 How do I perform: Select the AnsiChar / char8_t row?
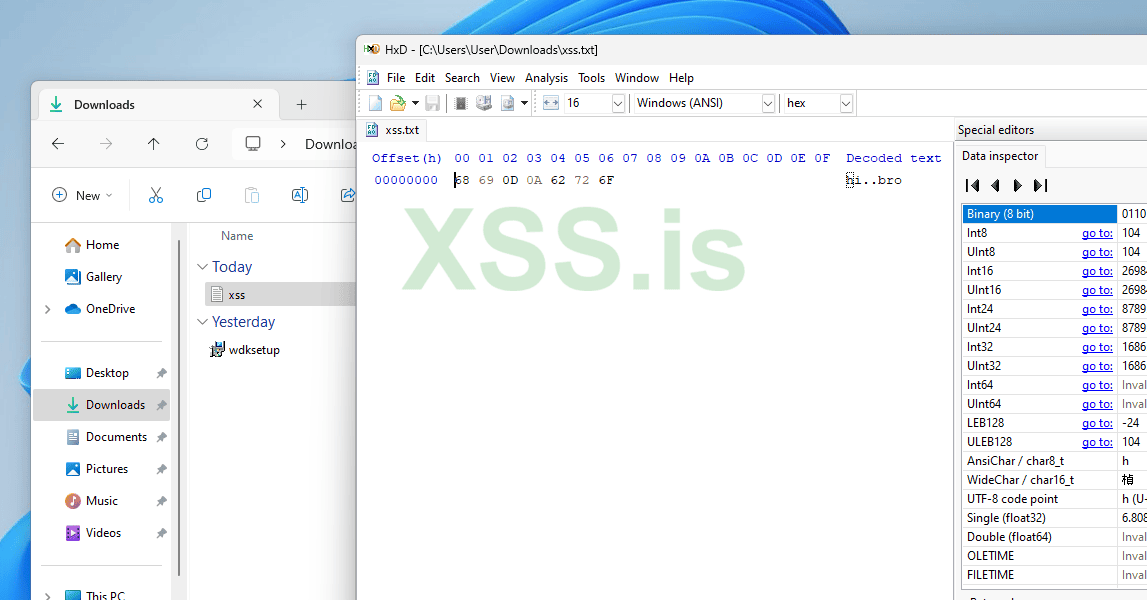(1054, 461)
